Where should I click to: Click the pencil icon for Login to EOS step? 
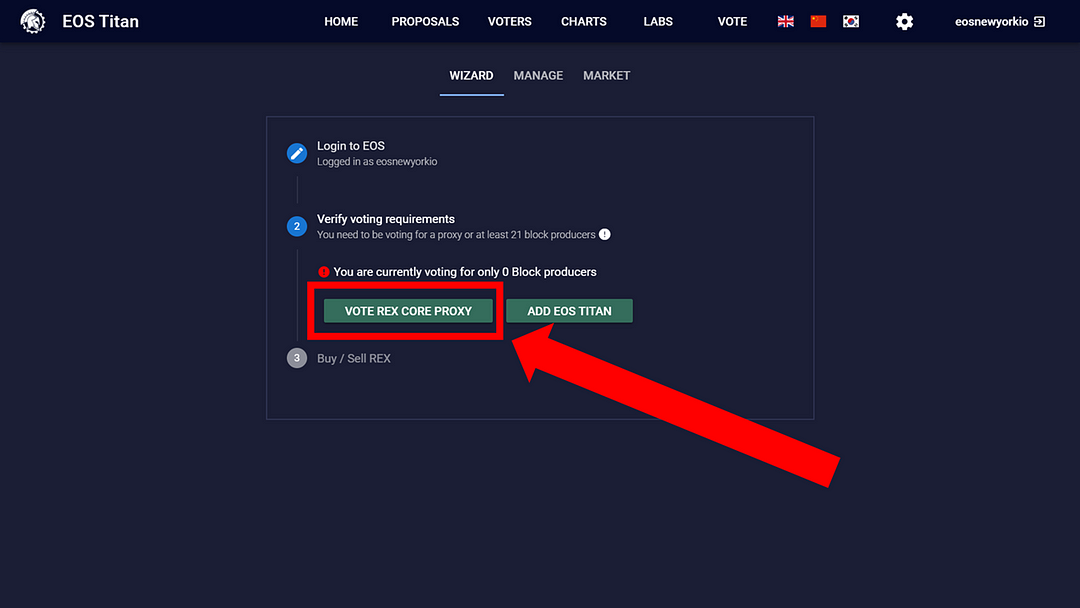click(297, 153)
